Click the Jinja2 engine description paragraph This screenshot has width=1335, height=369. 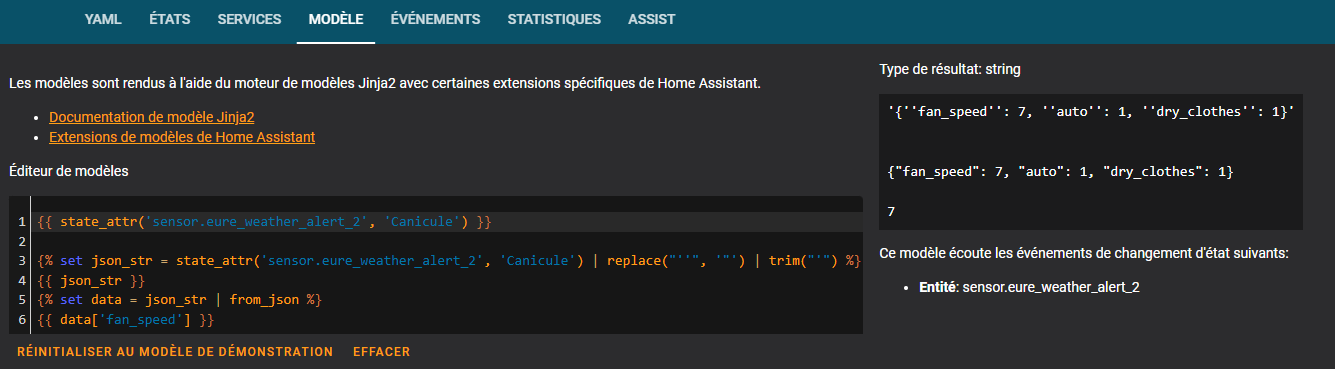pyautogui.click(x=385, y=82)
